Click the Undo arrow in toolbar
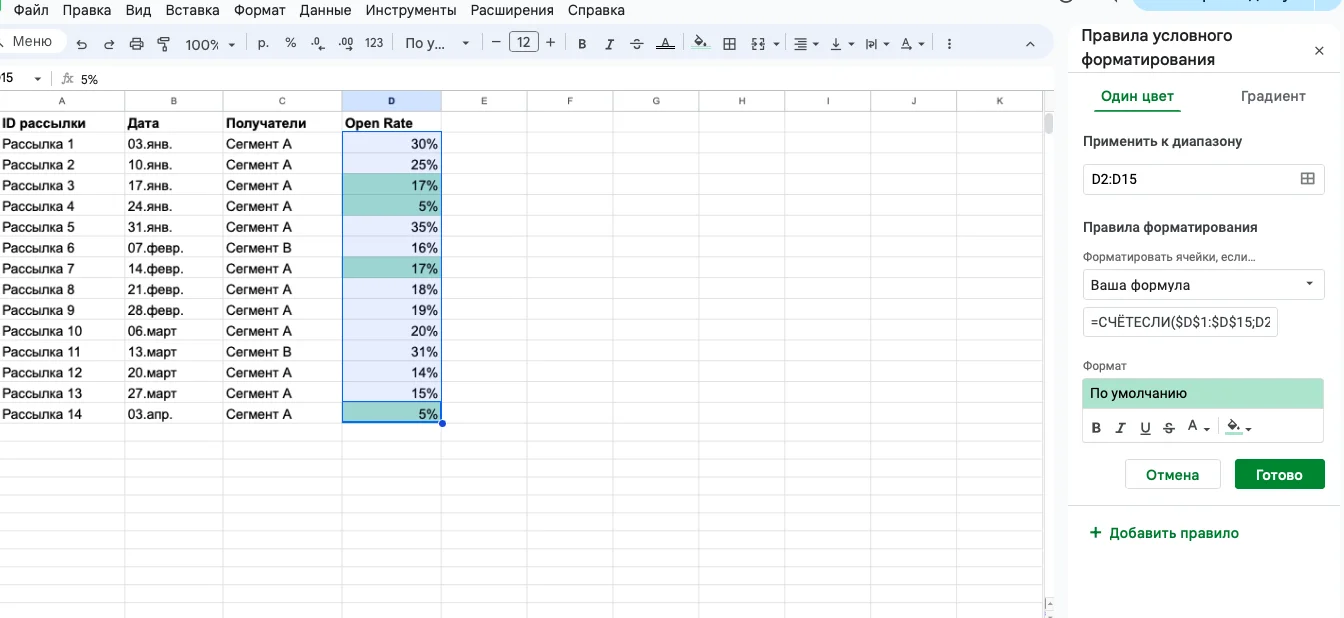 click(x=82, y=44)
